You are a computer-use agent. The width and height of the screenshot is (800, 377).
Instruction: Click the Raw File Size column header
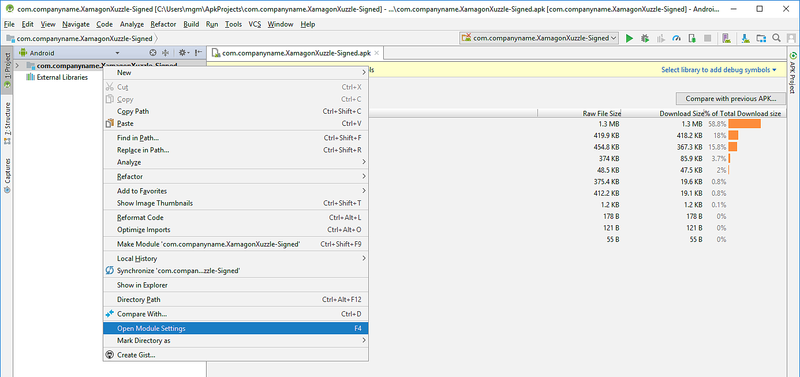[579, 113]
